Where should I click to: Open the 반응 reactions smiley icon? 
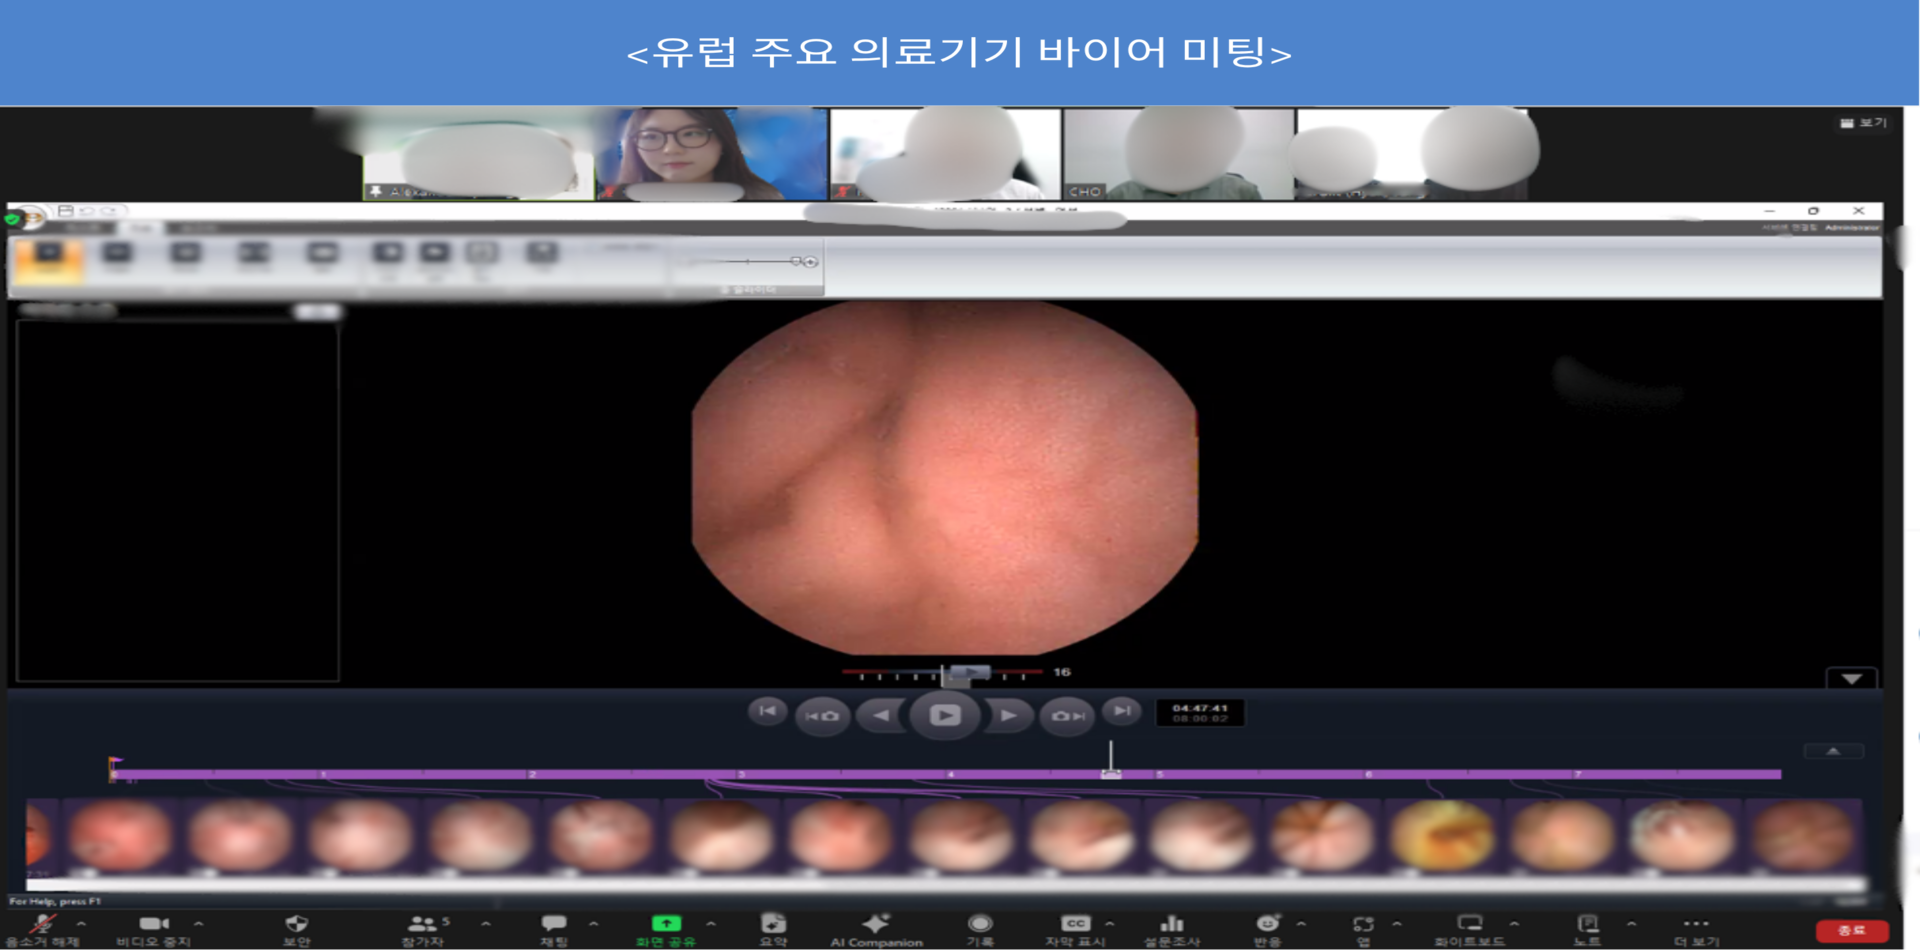pos(1267,923)
